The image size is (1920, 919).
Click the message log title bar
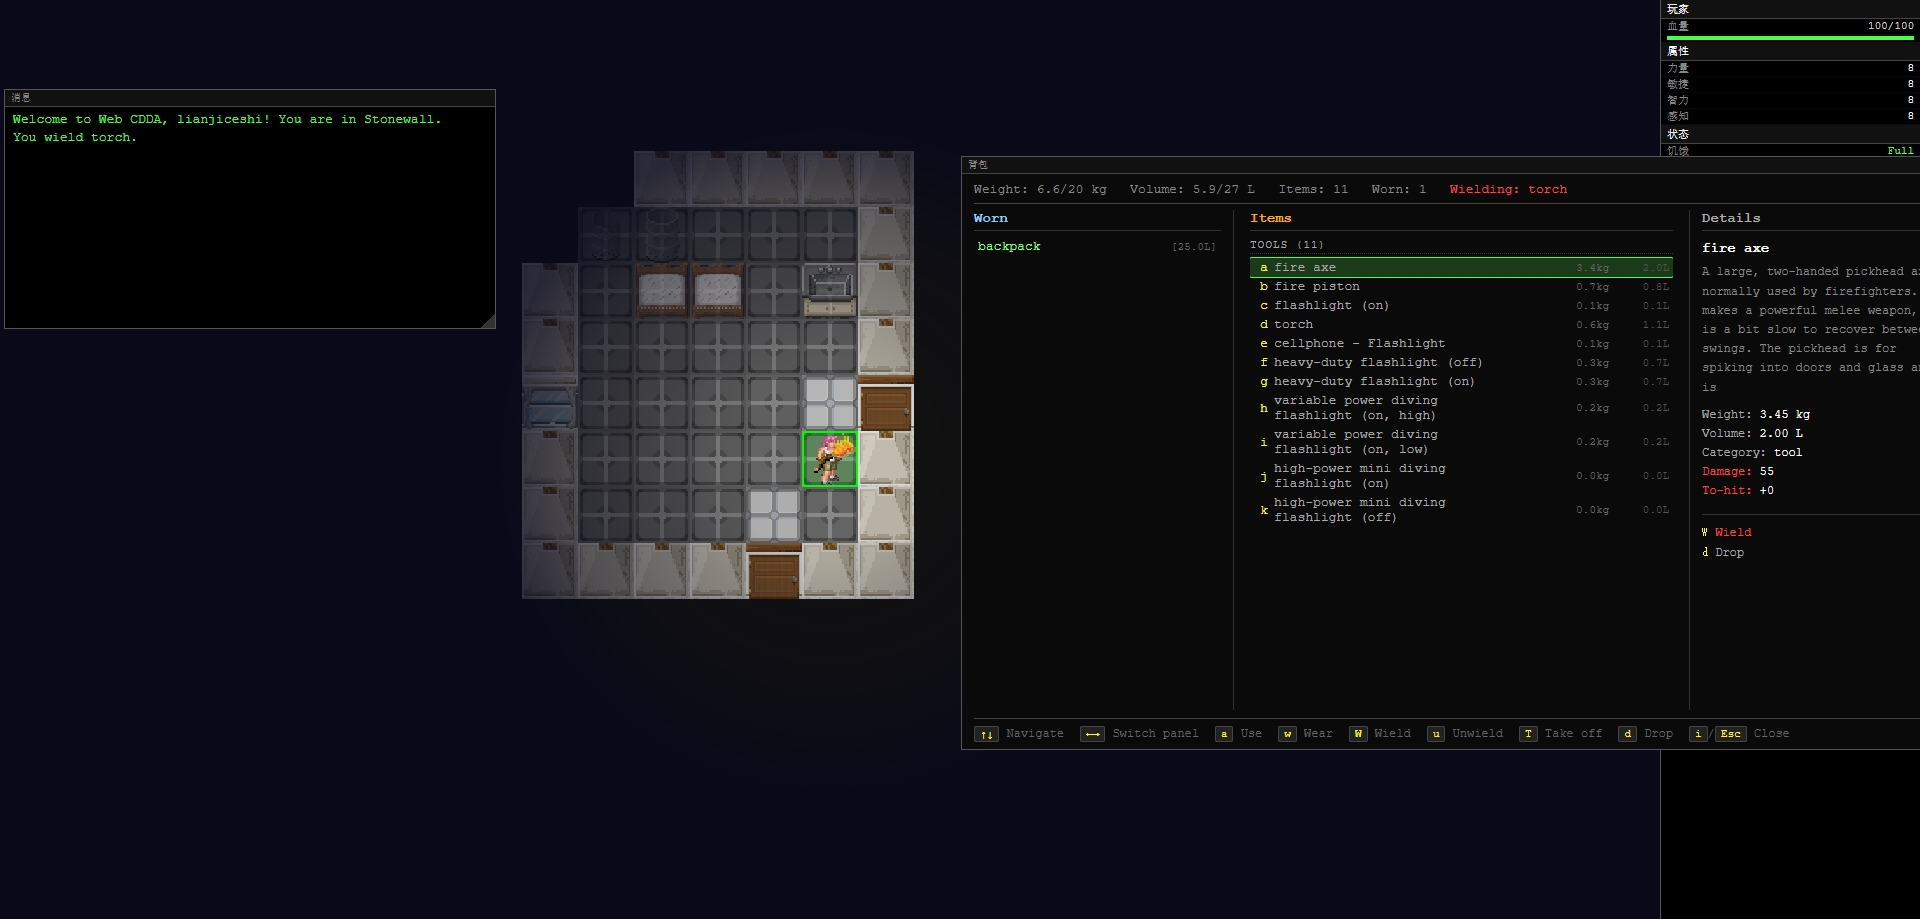250,98
